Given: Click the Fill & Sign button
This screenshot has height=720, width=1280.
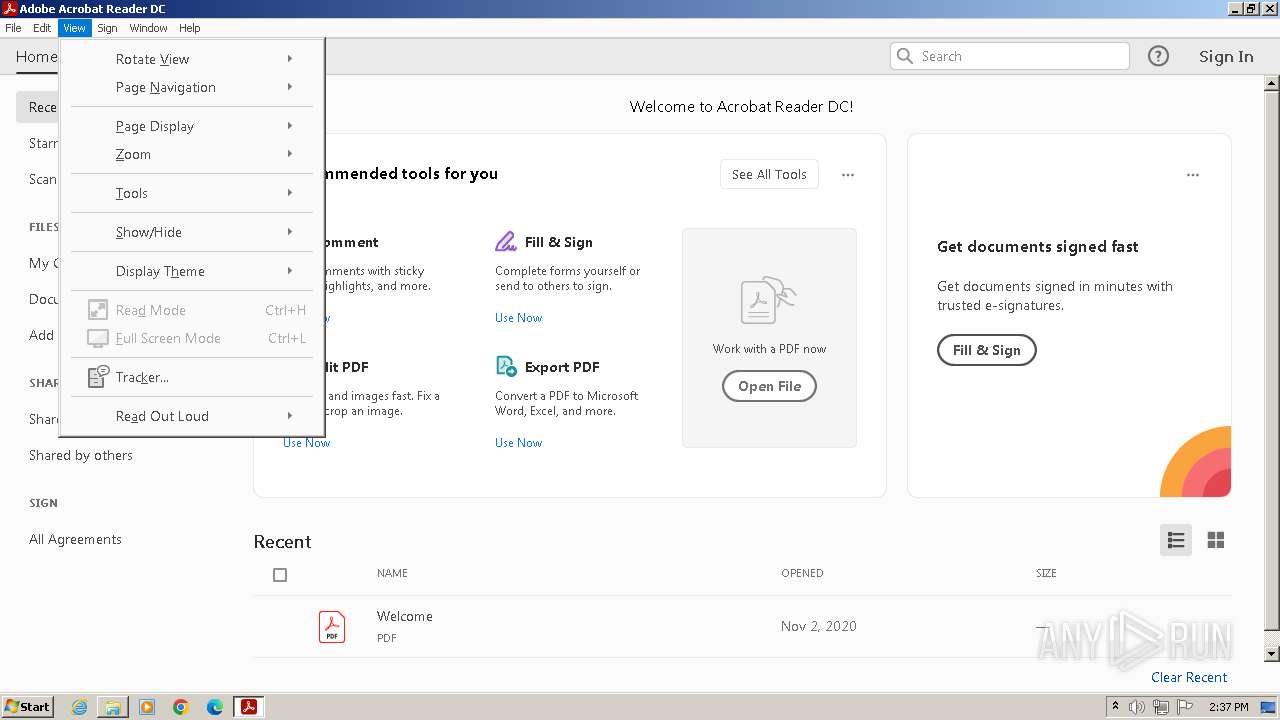Looking at the screenshot, I should [x=986, y=350].
